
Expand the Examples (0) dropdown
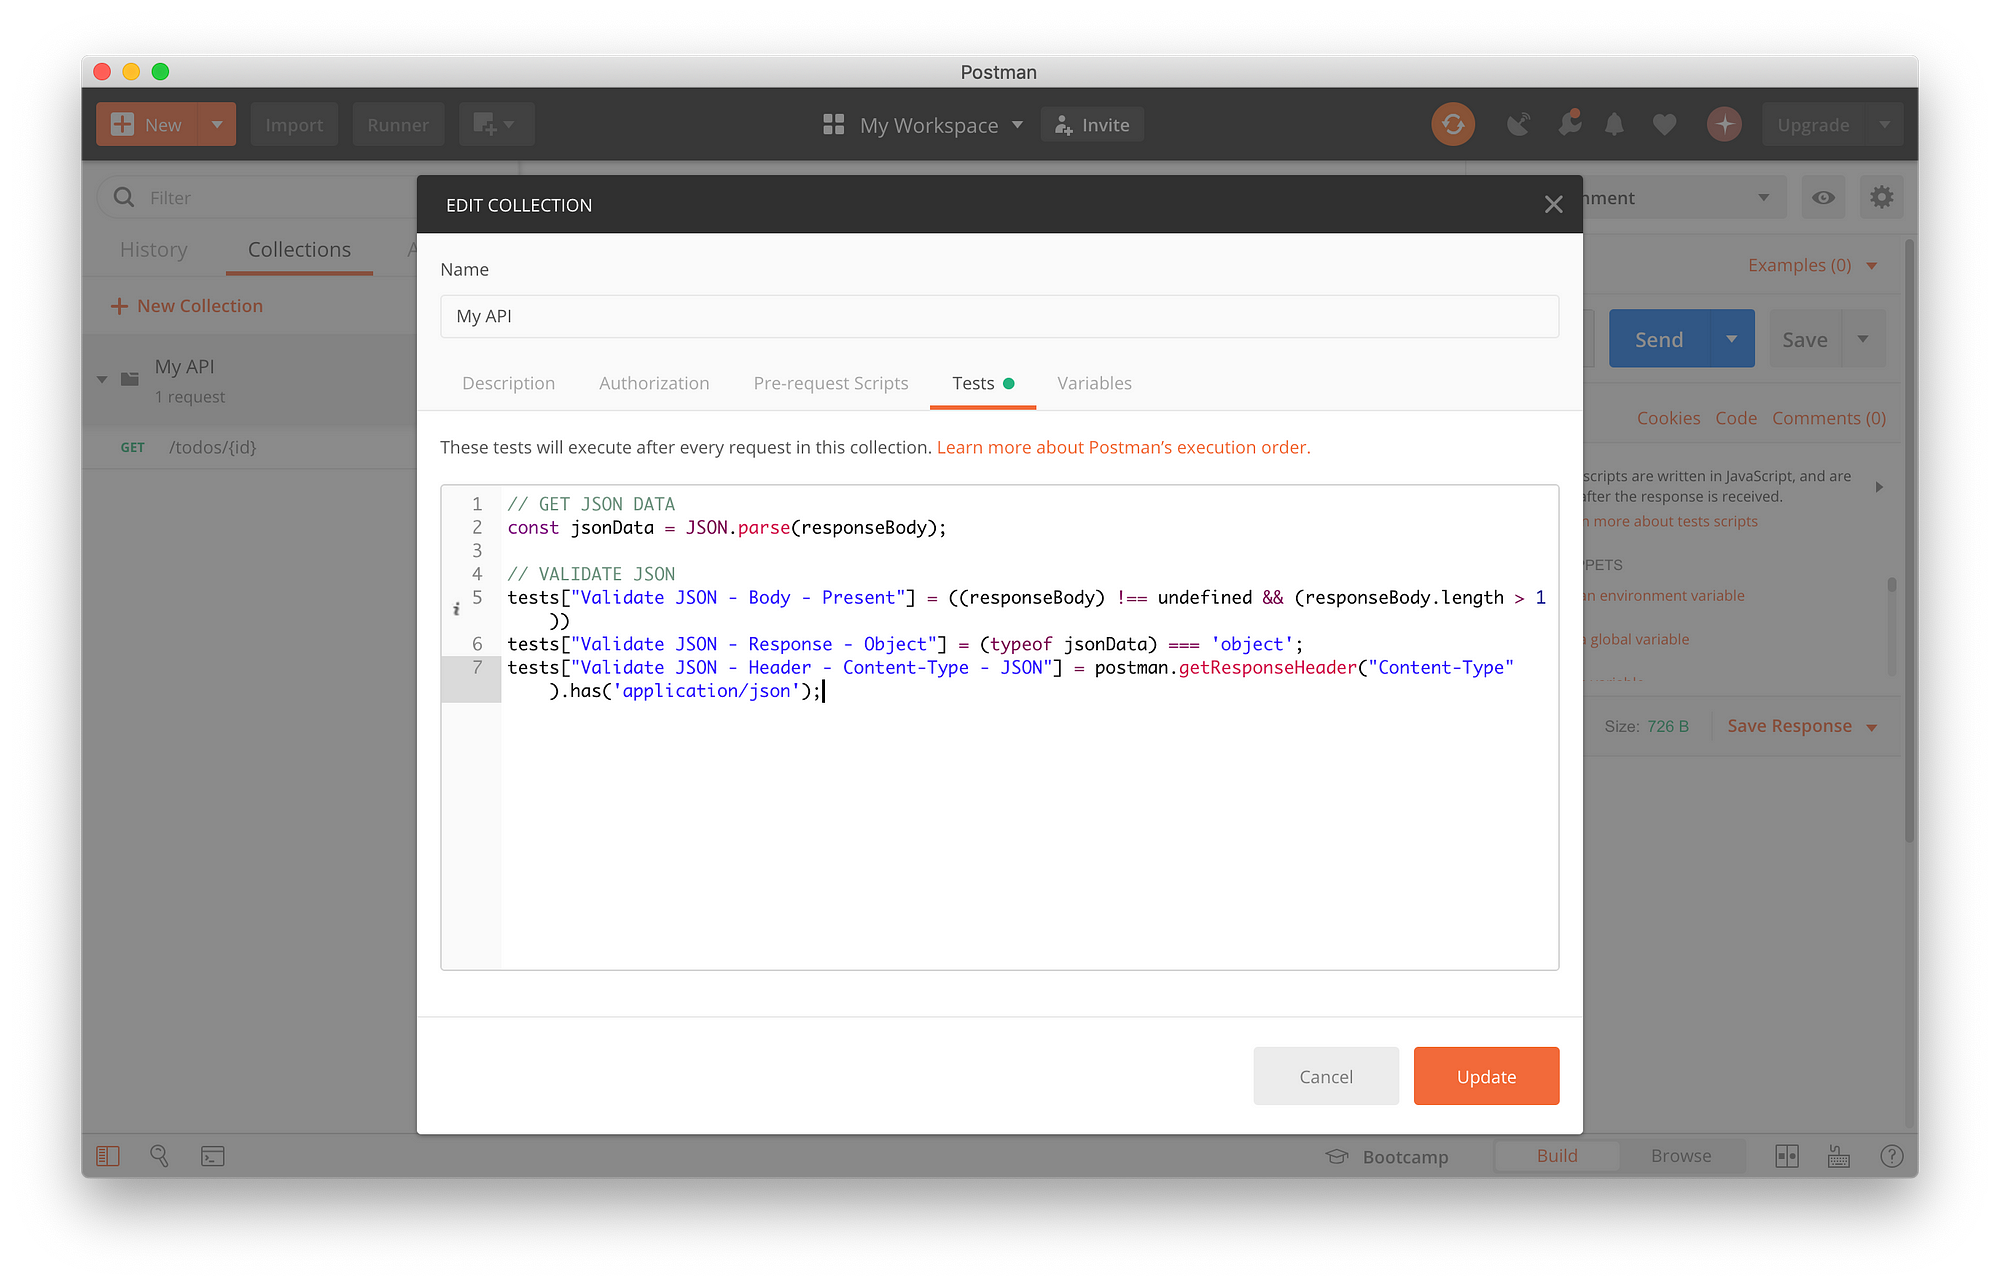[x=1872, y=266]
